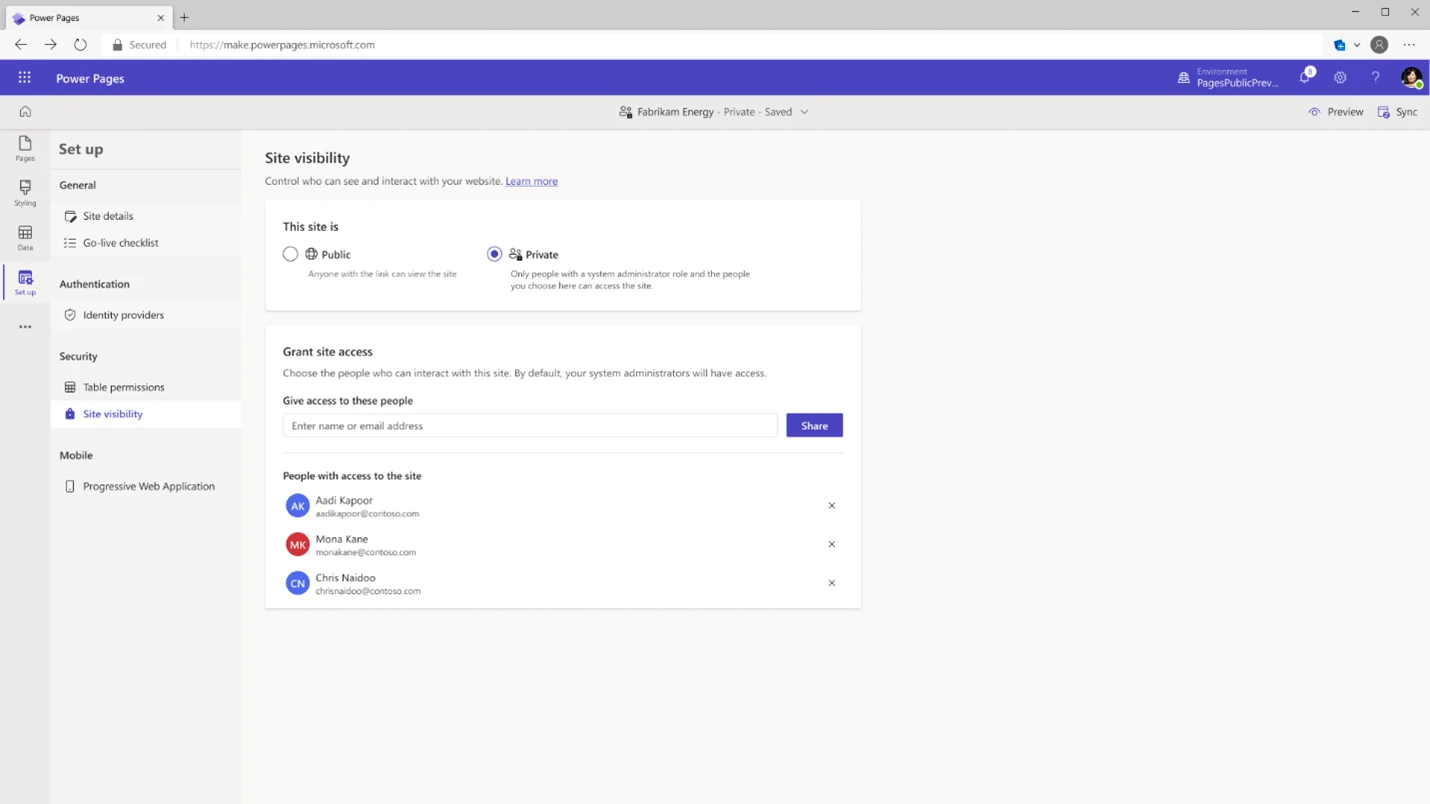Click the Set up sidebar icon
This screenshot has width=1430, height=804.
tap(24, 283)
